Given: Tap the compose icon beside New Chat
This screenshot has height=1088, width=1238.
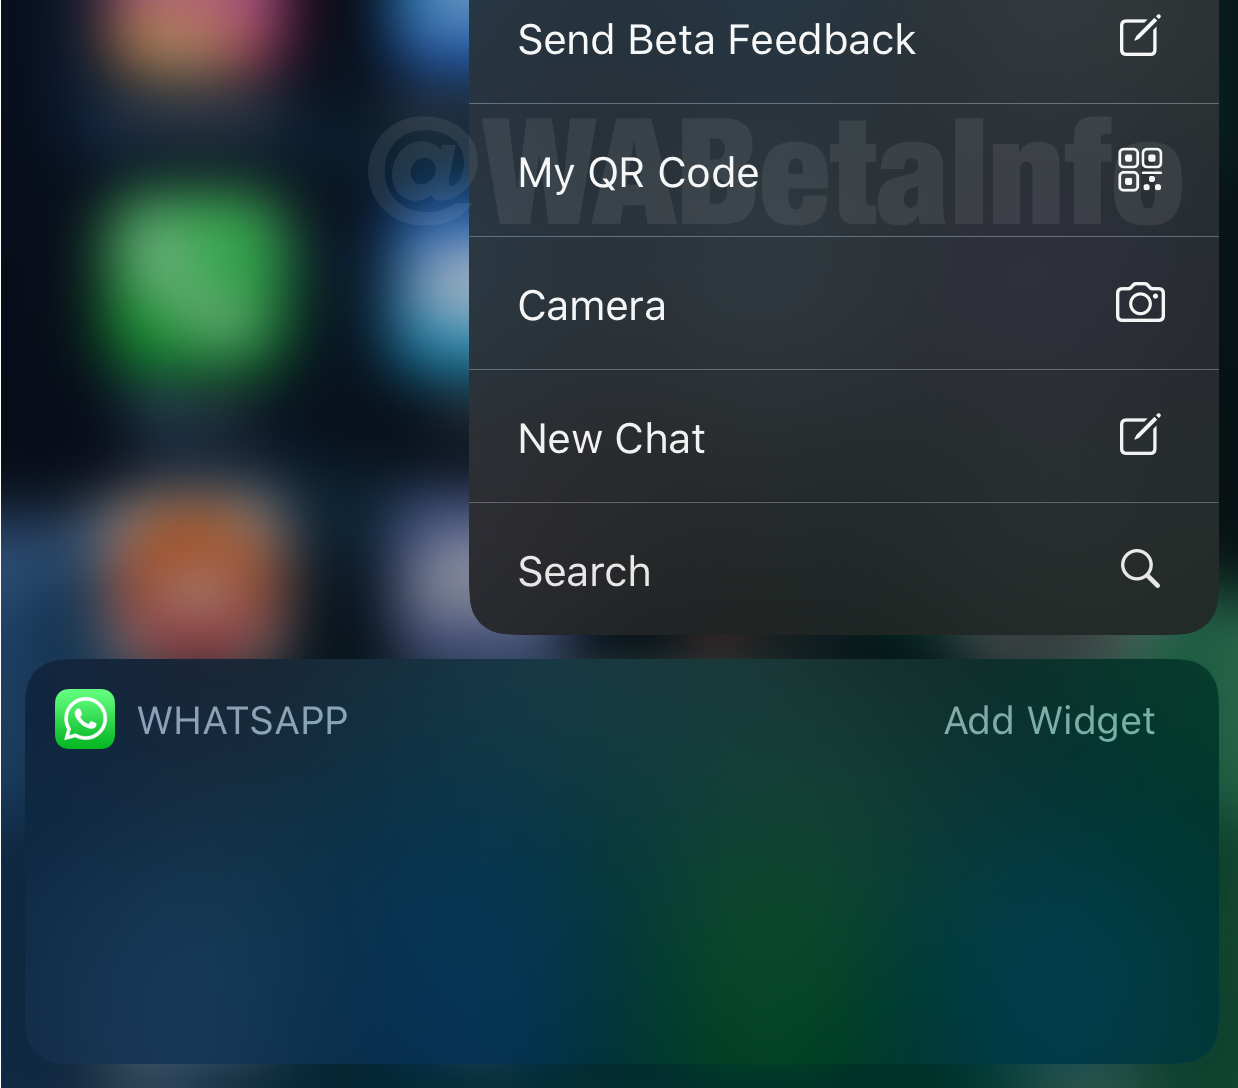Looking at the screenshot, I should tap(1139, 435).
